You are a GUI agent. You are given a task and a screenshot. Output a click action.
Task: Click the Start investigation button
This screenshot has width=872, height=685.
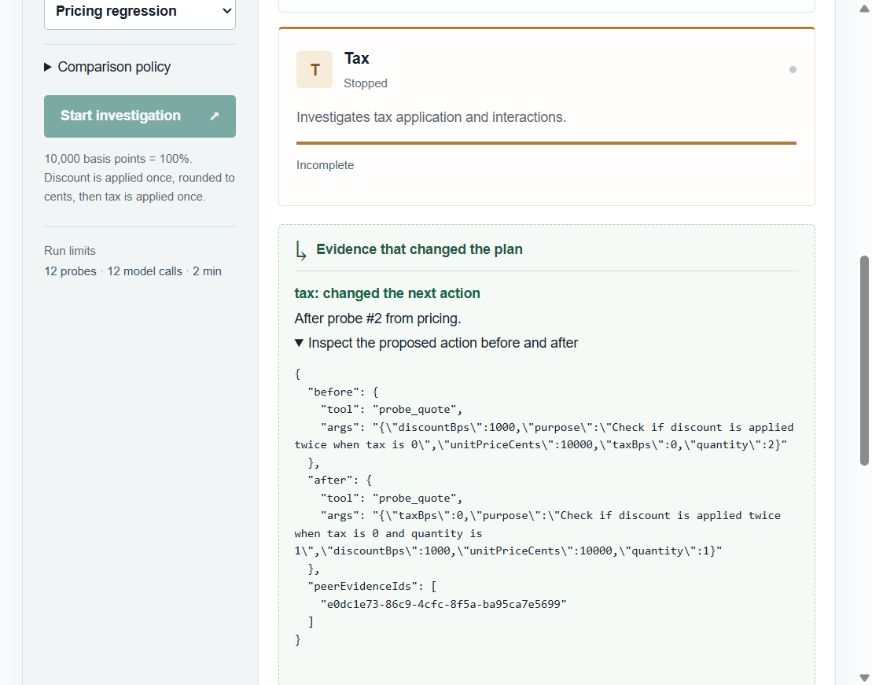140,116
